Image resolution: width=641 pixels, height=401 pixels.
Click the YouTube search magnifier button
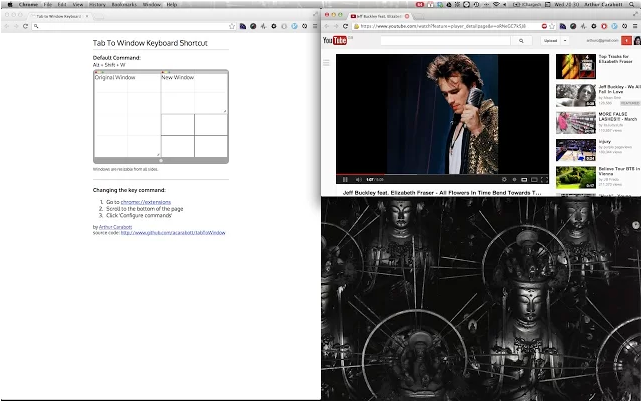click(x=521, y=40)
